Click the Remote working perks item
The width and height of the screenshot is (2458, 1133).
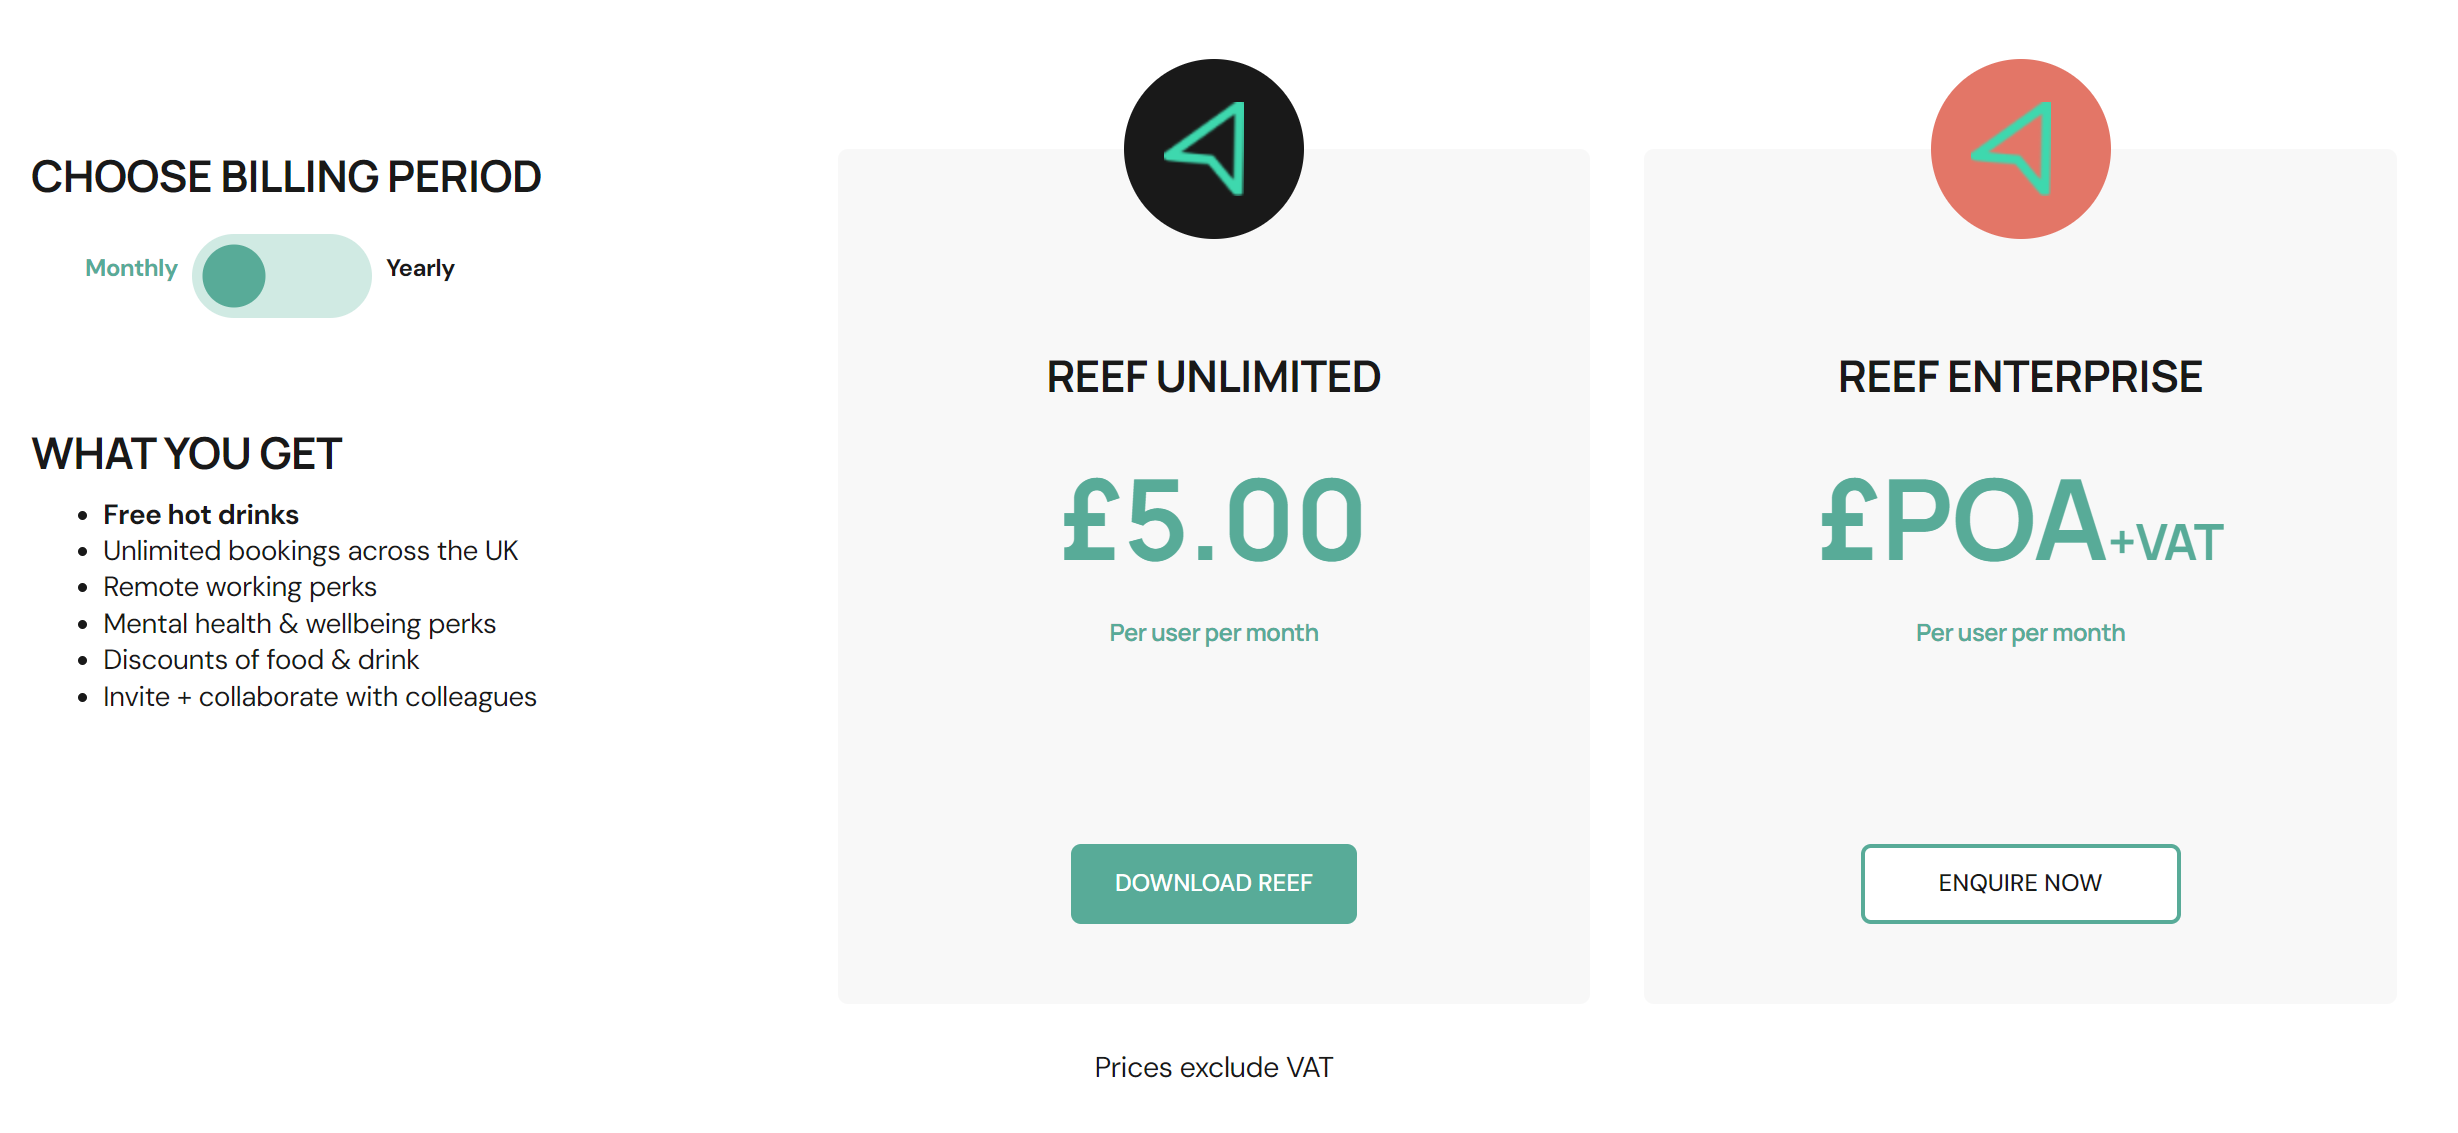(240, 587)
